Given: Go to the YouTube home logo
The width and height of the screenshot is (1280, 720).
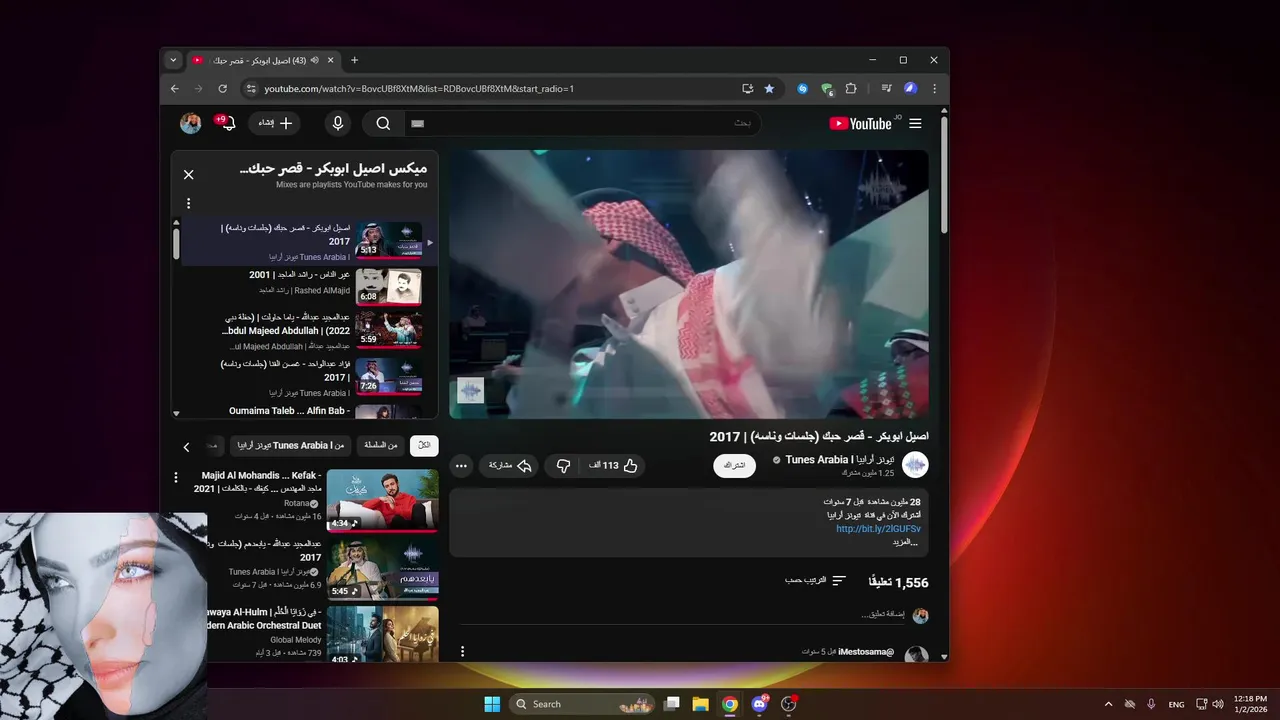Looking at the screenshot, I should point(861,123).
